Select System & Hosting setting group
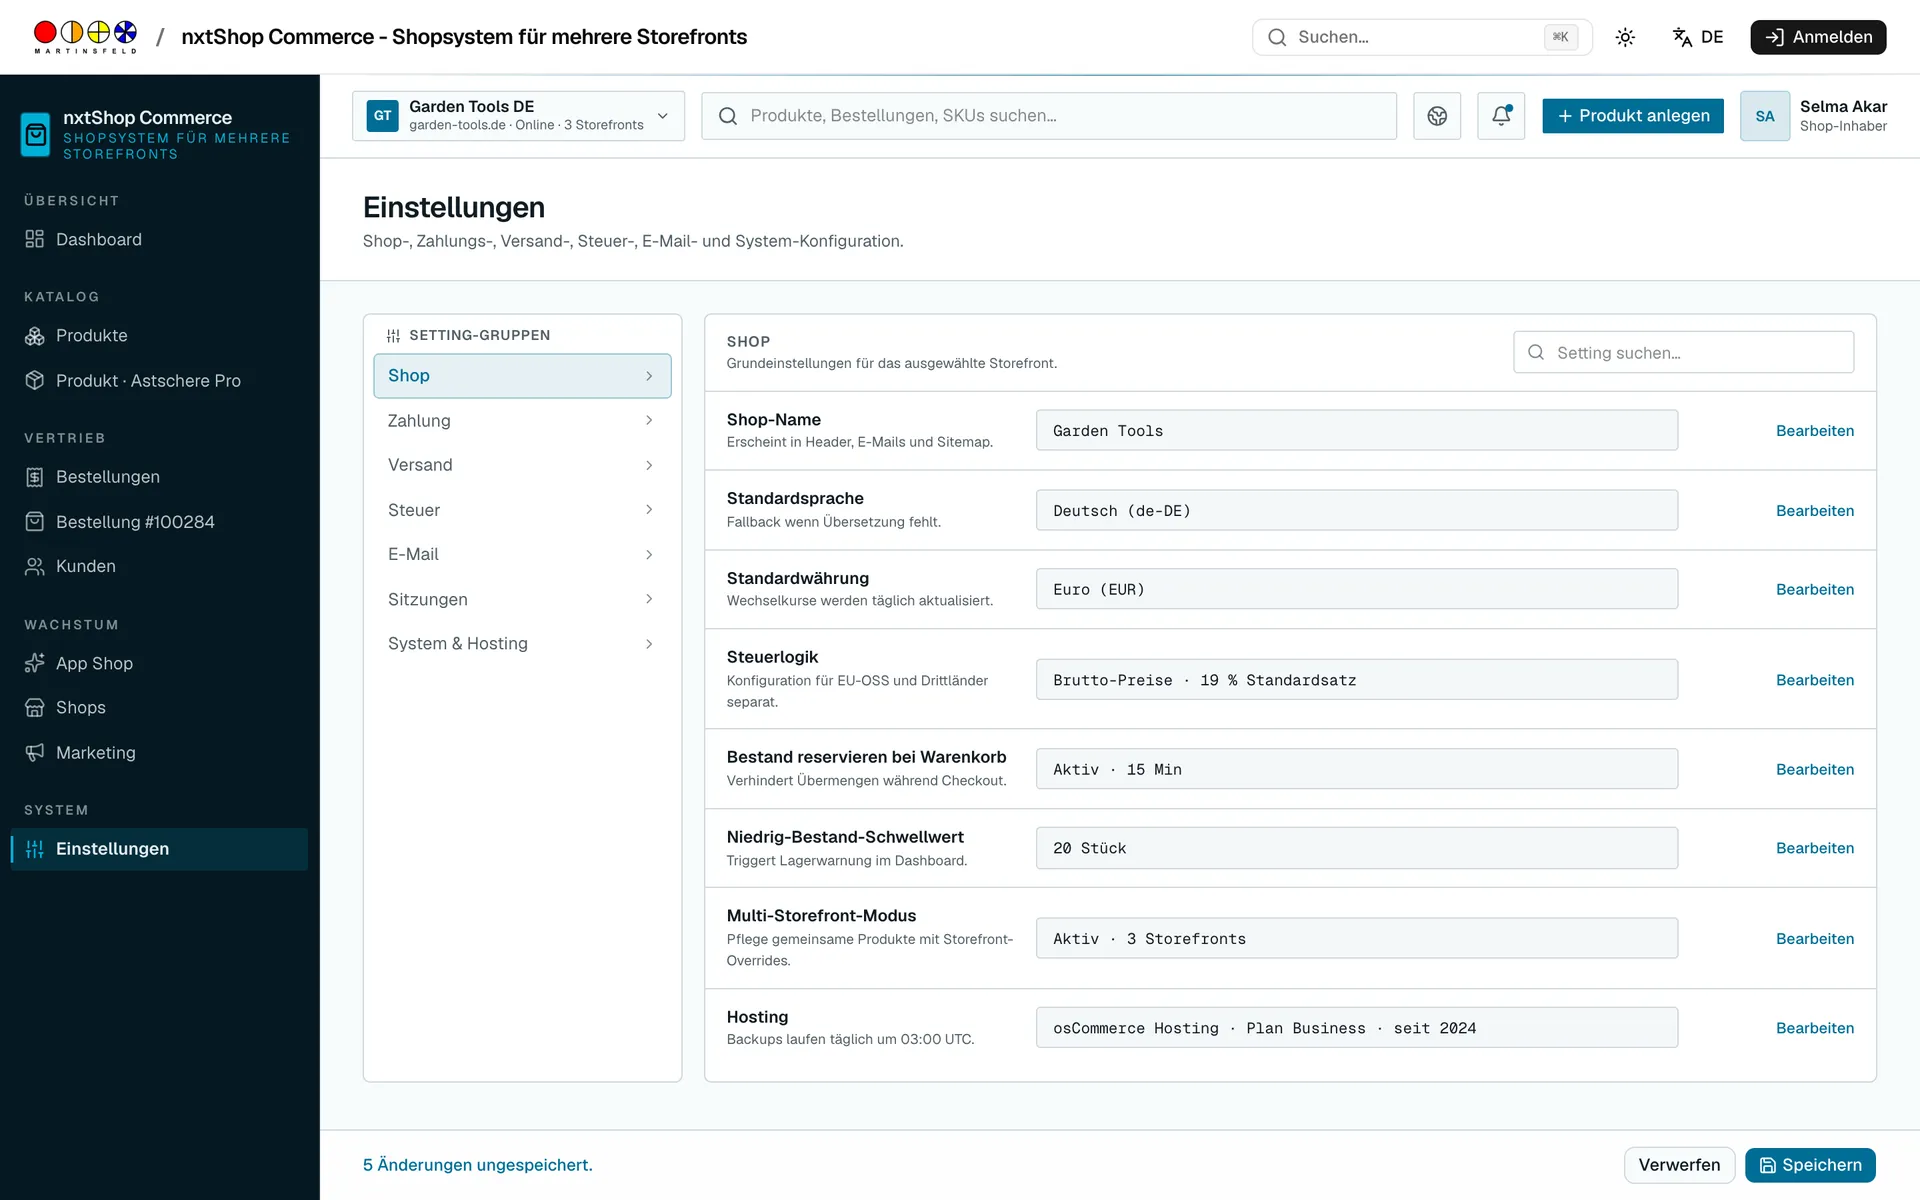Screen dimensions: 1920x1200 (x=522, y=644)
